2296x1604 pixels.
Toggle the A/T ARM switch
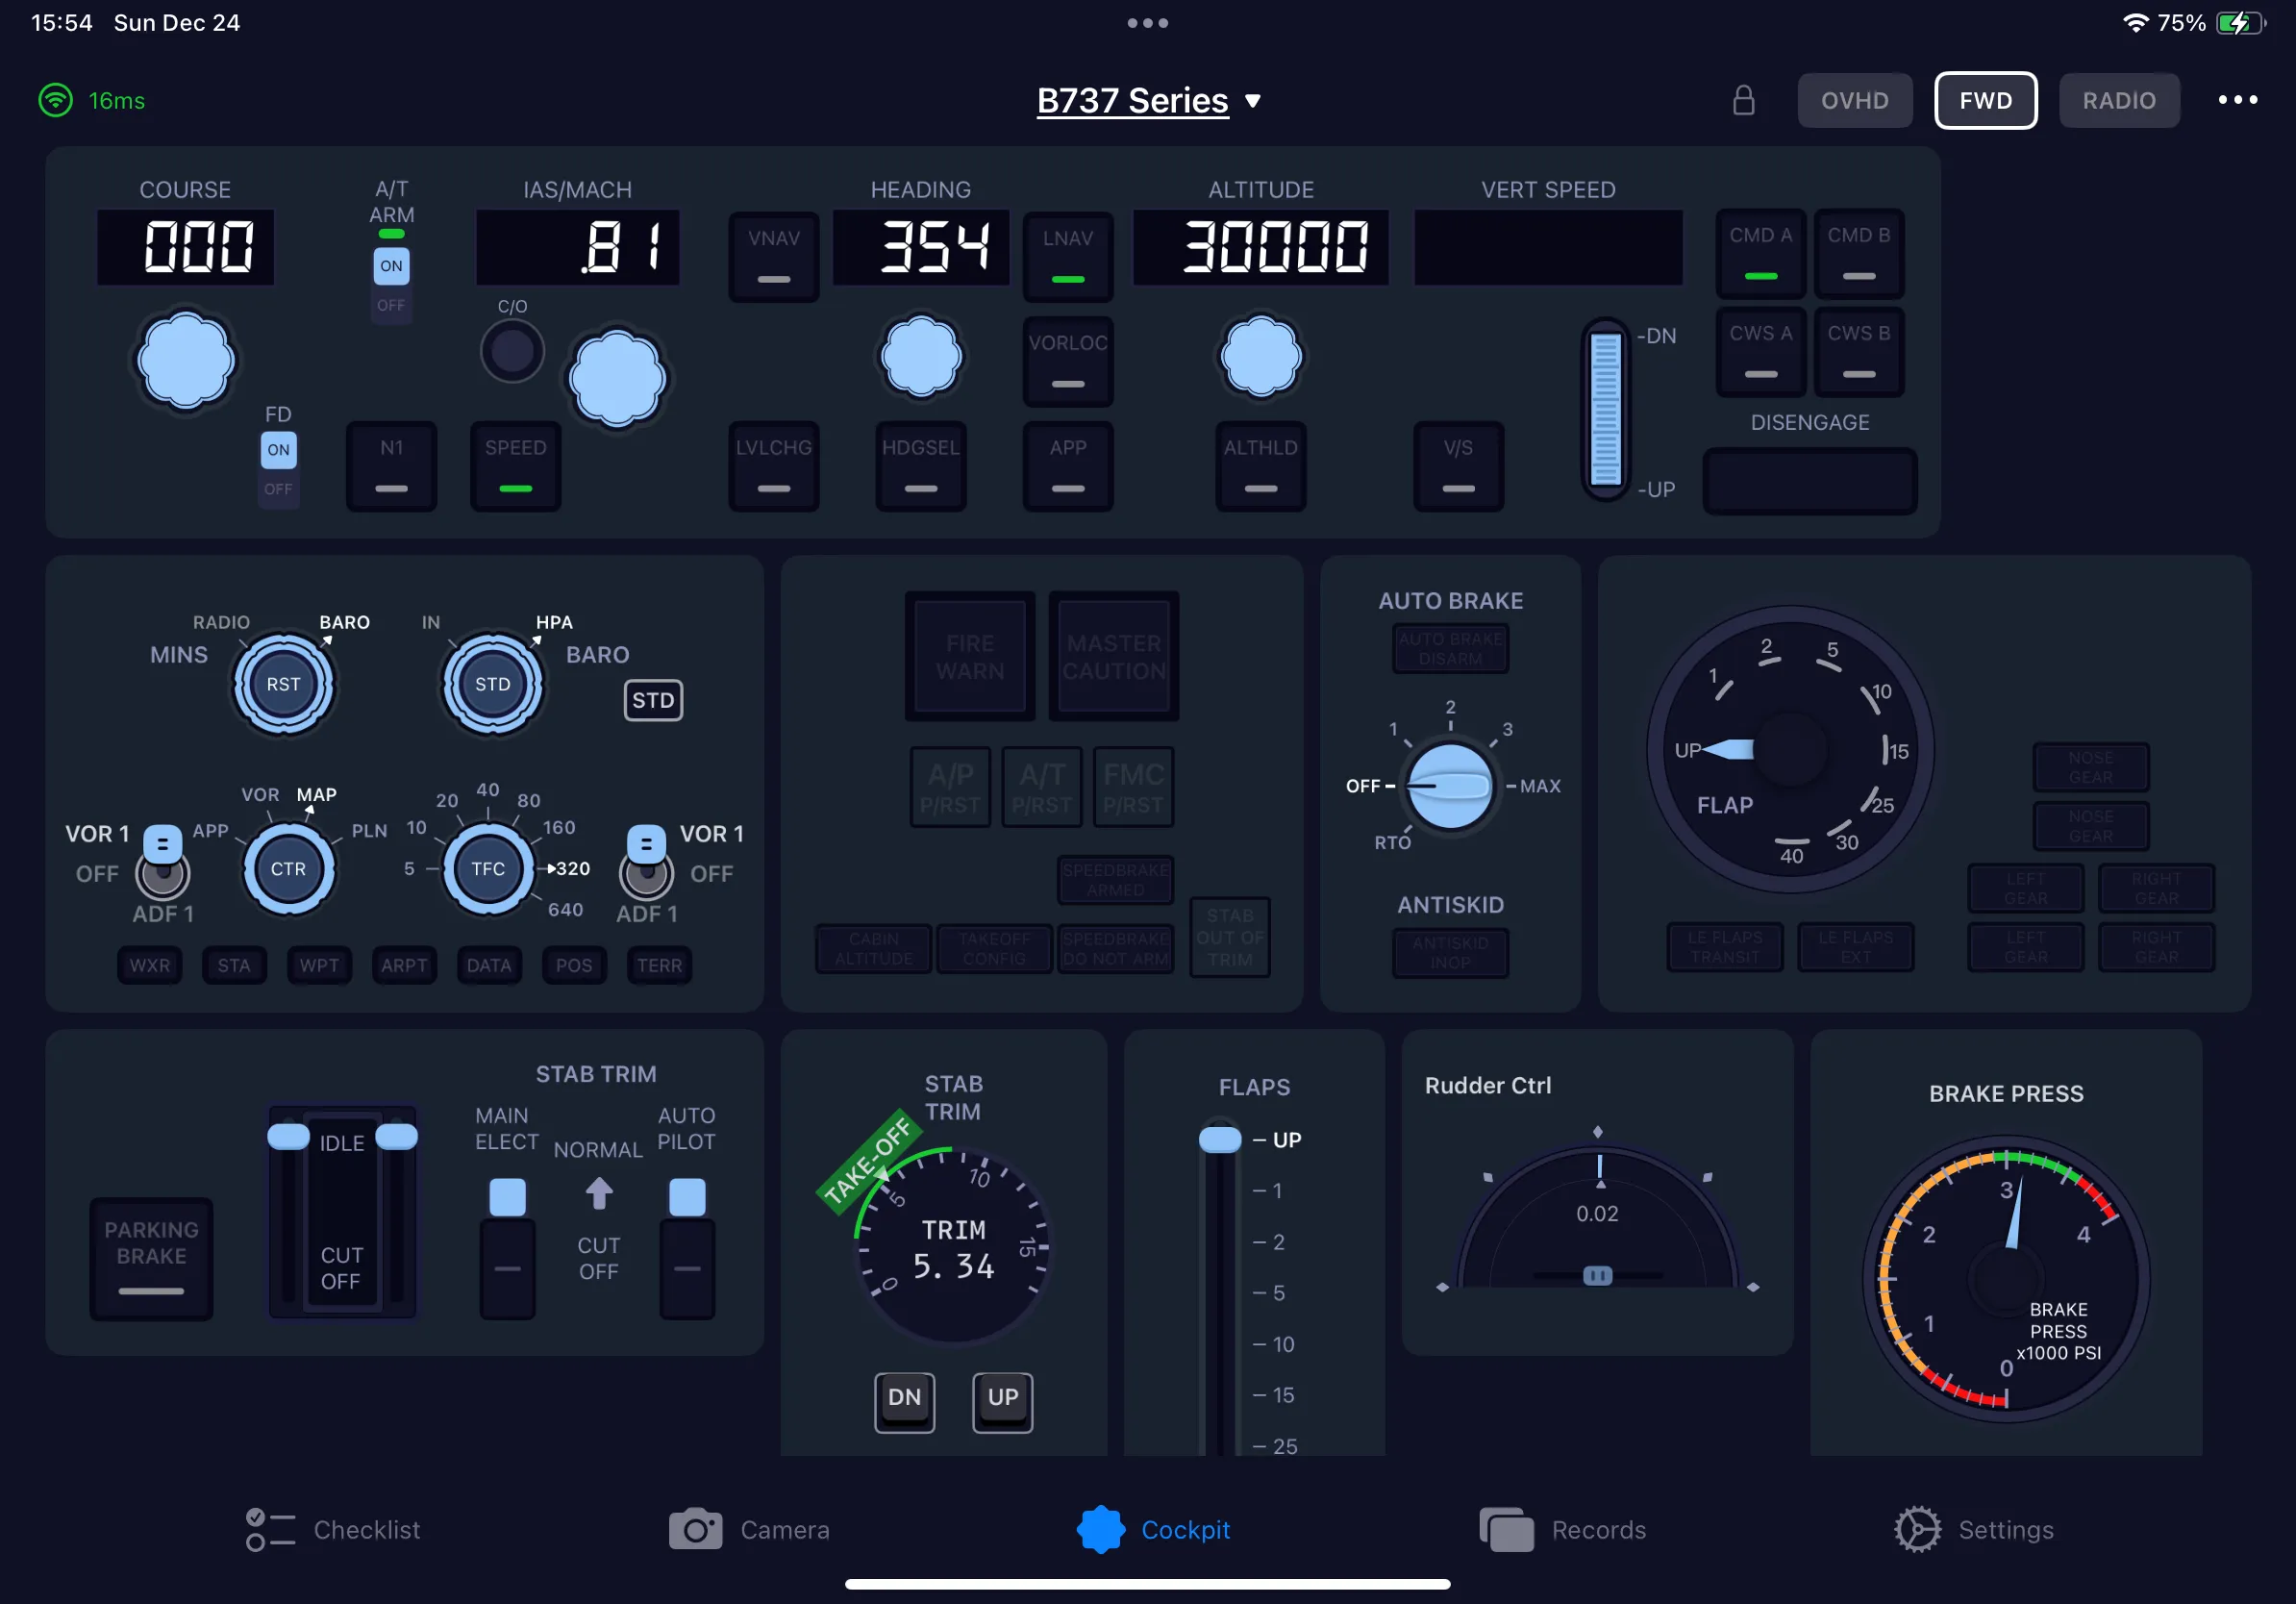click(391, 284)
